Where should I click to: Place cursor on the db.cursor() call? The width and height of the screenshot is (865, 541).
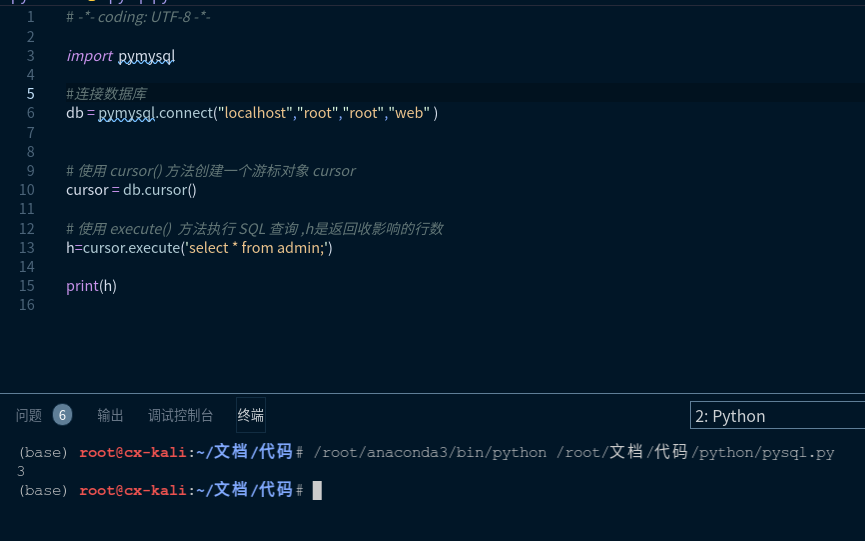[x=160, y=190]
